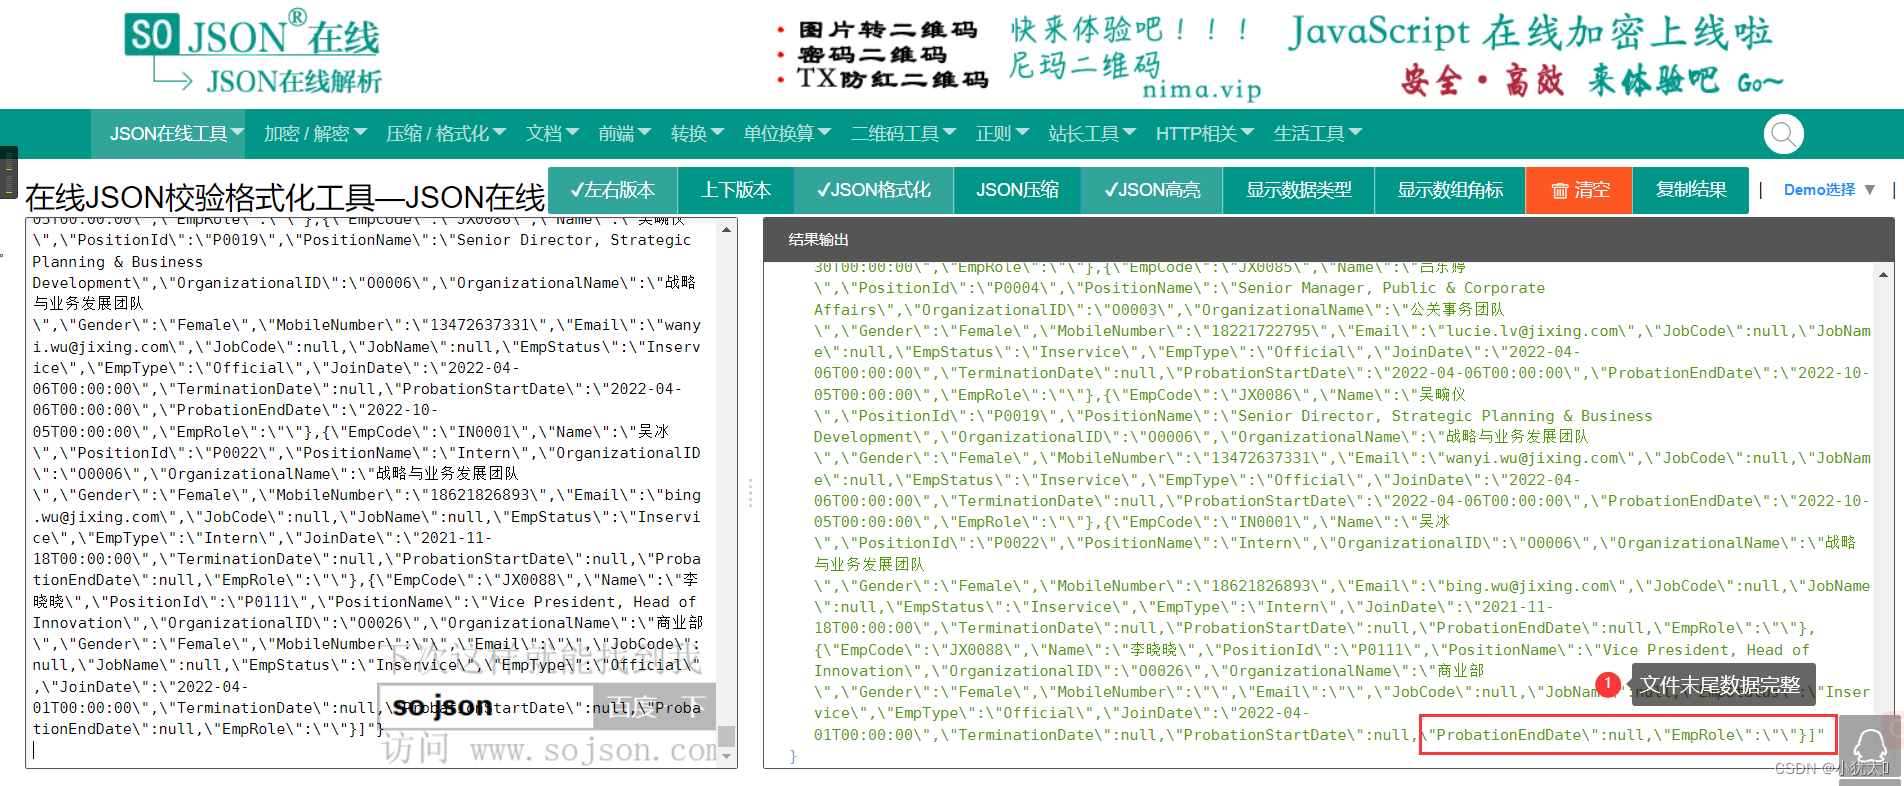Expand the 压缩 / 格式化 dropdown menu
The image size is (1904, 786).
click(446, 134)
